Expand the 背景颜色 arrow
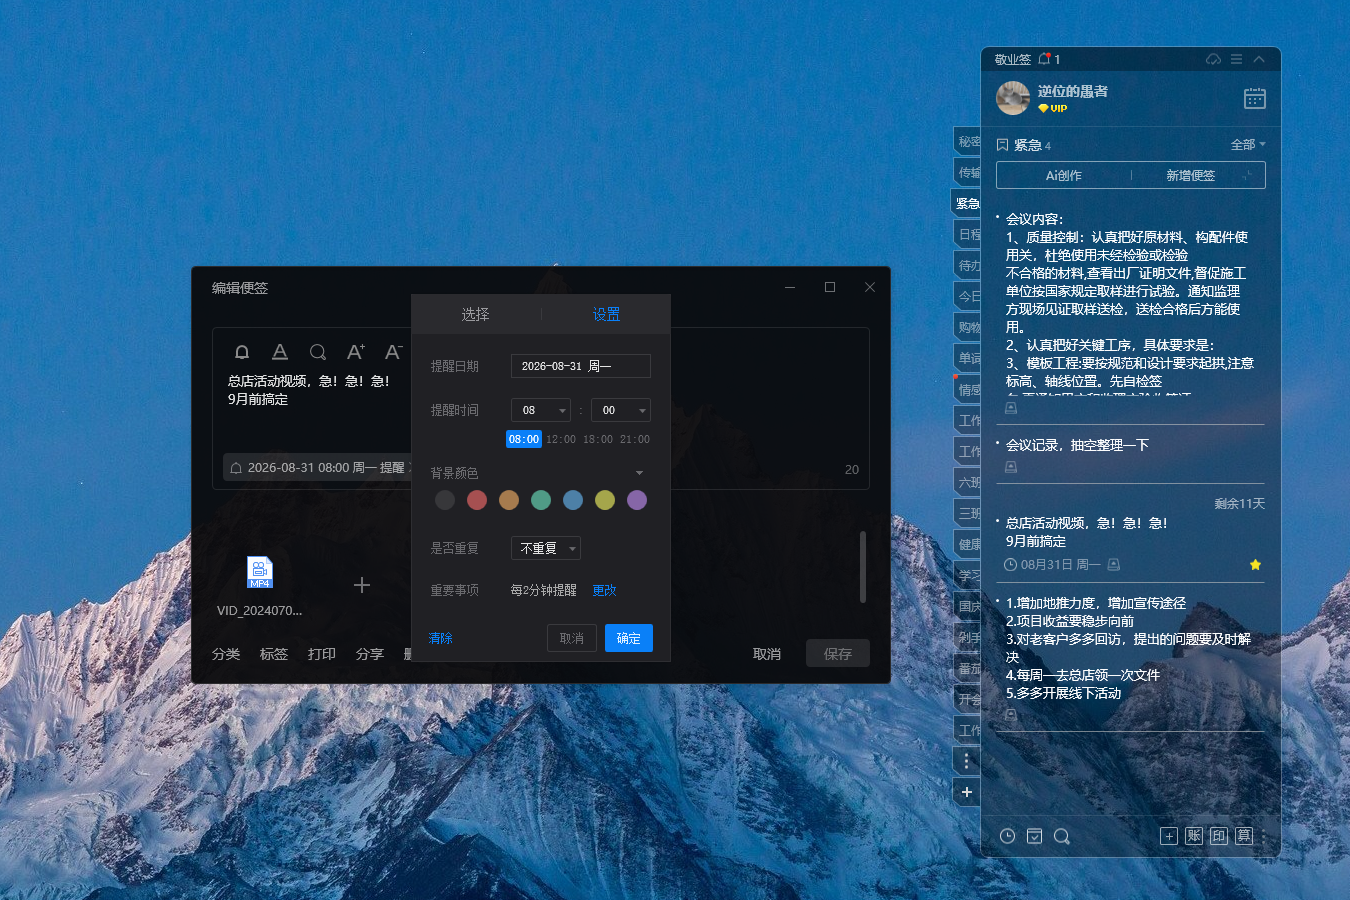The height and width of the screenshot is (900, 1350). coord(639,473)
